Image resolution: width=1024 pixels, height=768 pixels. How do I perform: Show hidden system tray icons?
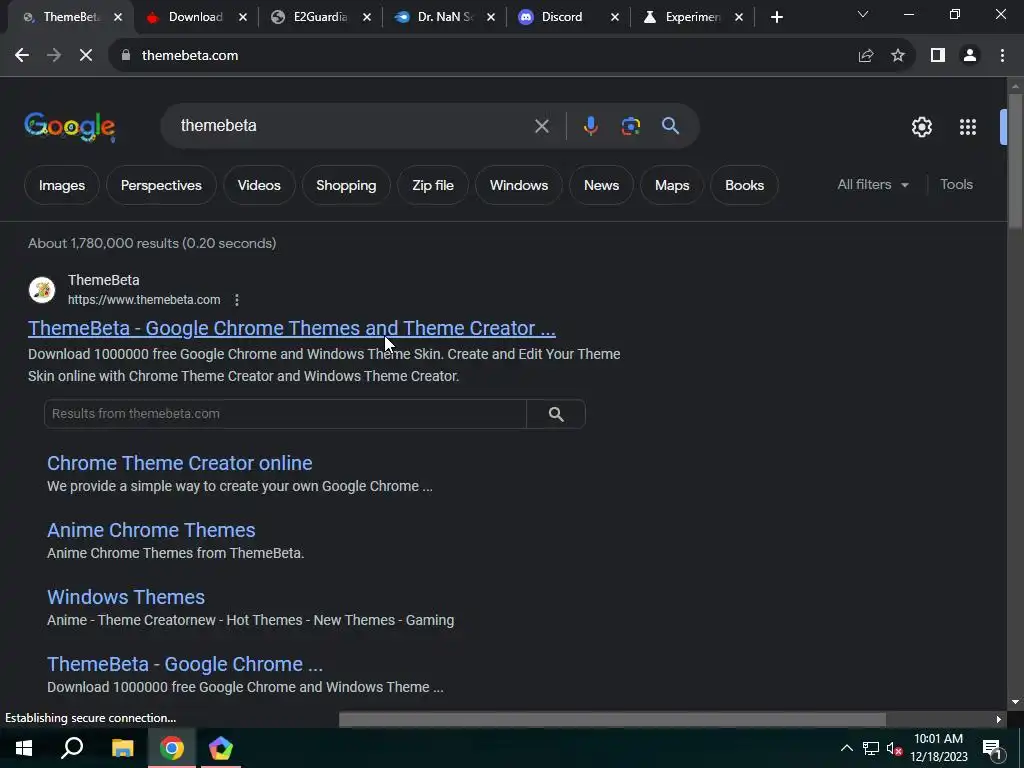pyautogui.click(x=846, y=748)
